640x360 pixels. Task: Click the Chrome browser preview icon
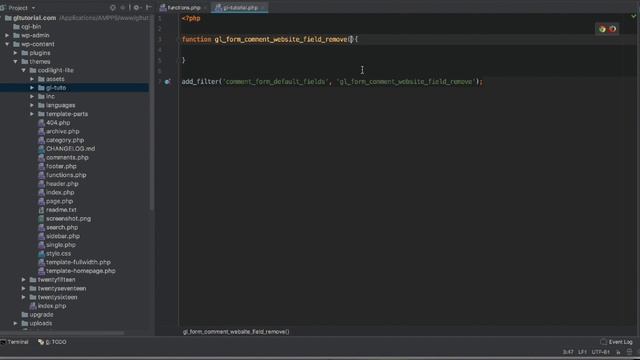[602, 29]
